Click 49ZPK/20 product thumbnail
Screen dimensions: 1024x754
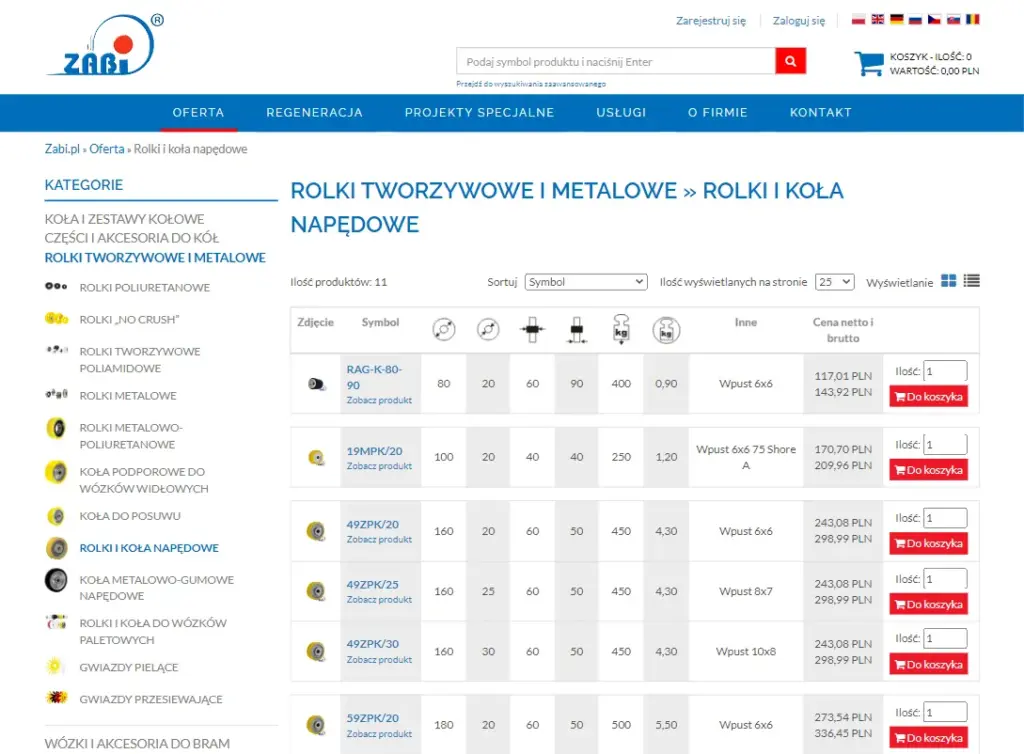(x=316, y=531)
